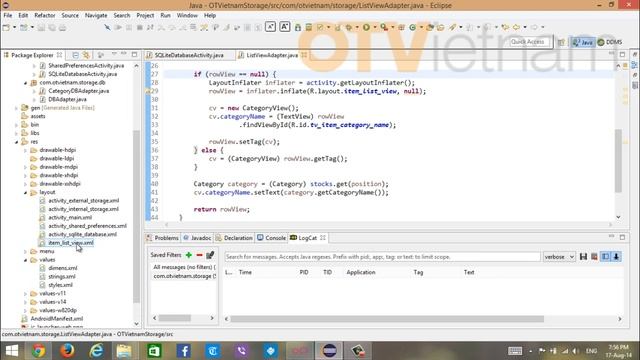Toggle Link with Editor in Package Explorer
Viewport: 640px width, 360px height.
pyautogui.click(x=86, y=55)
